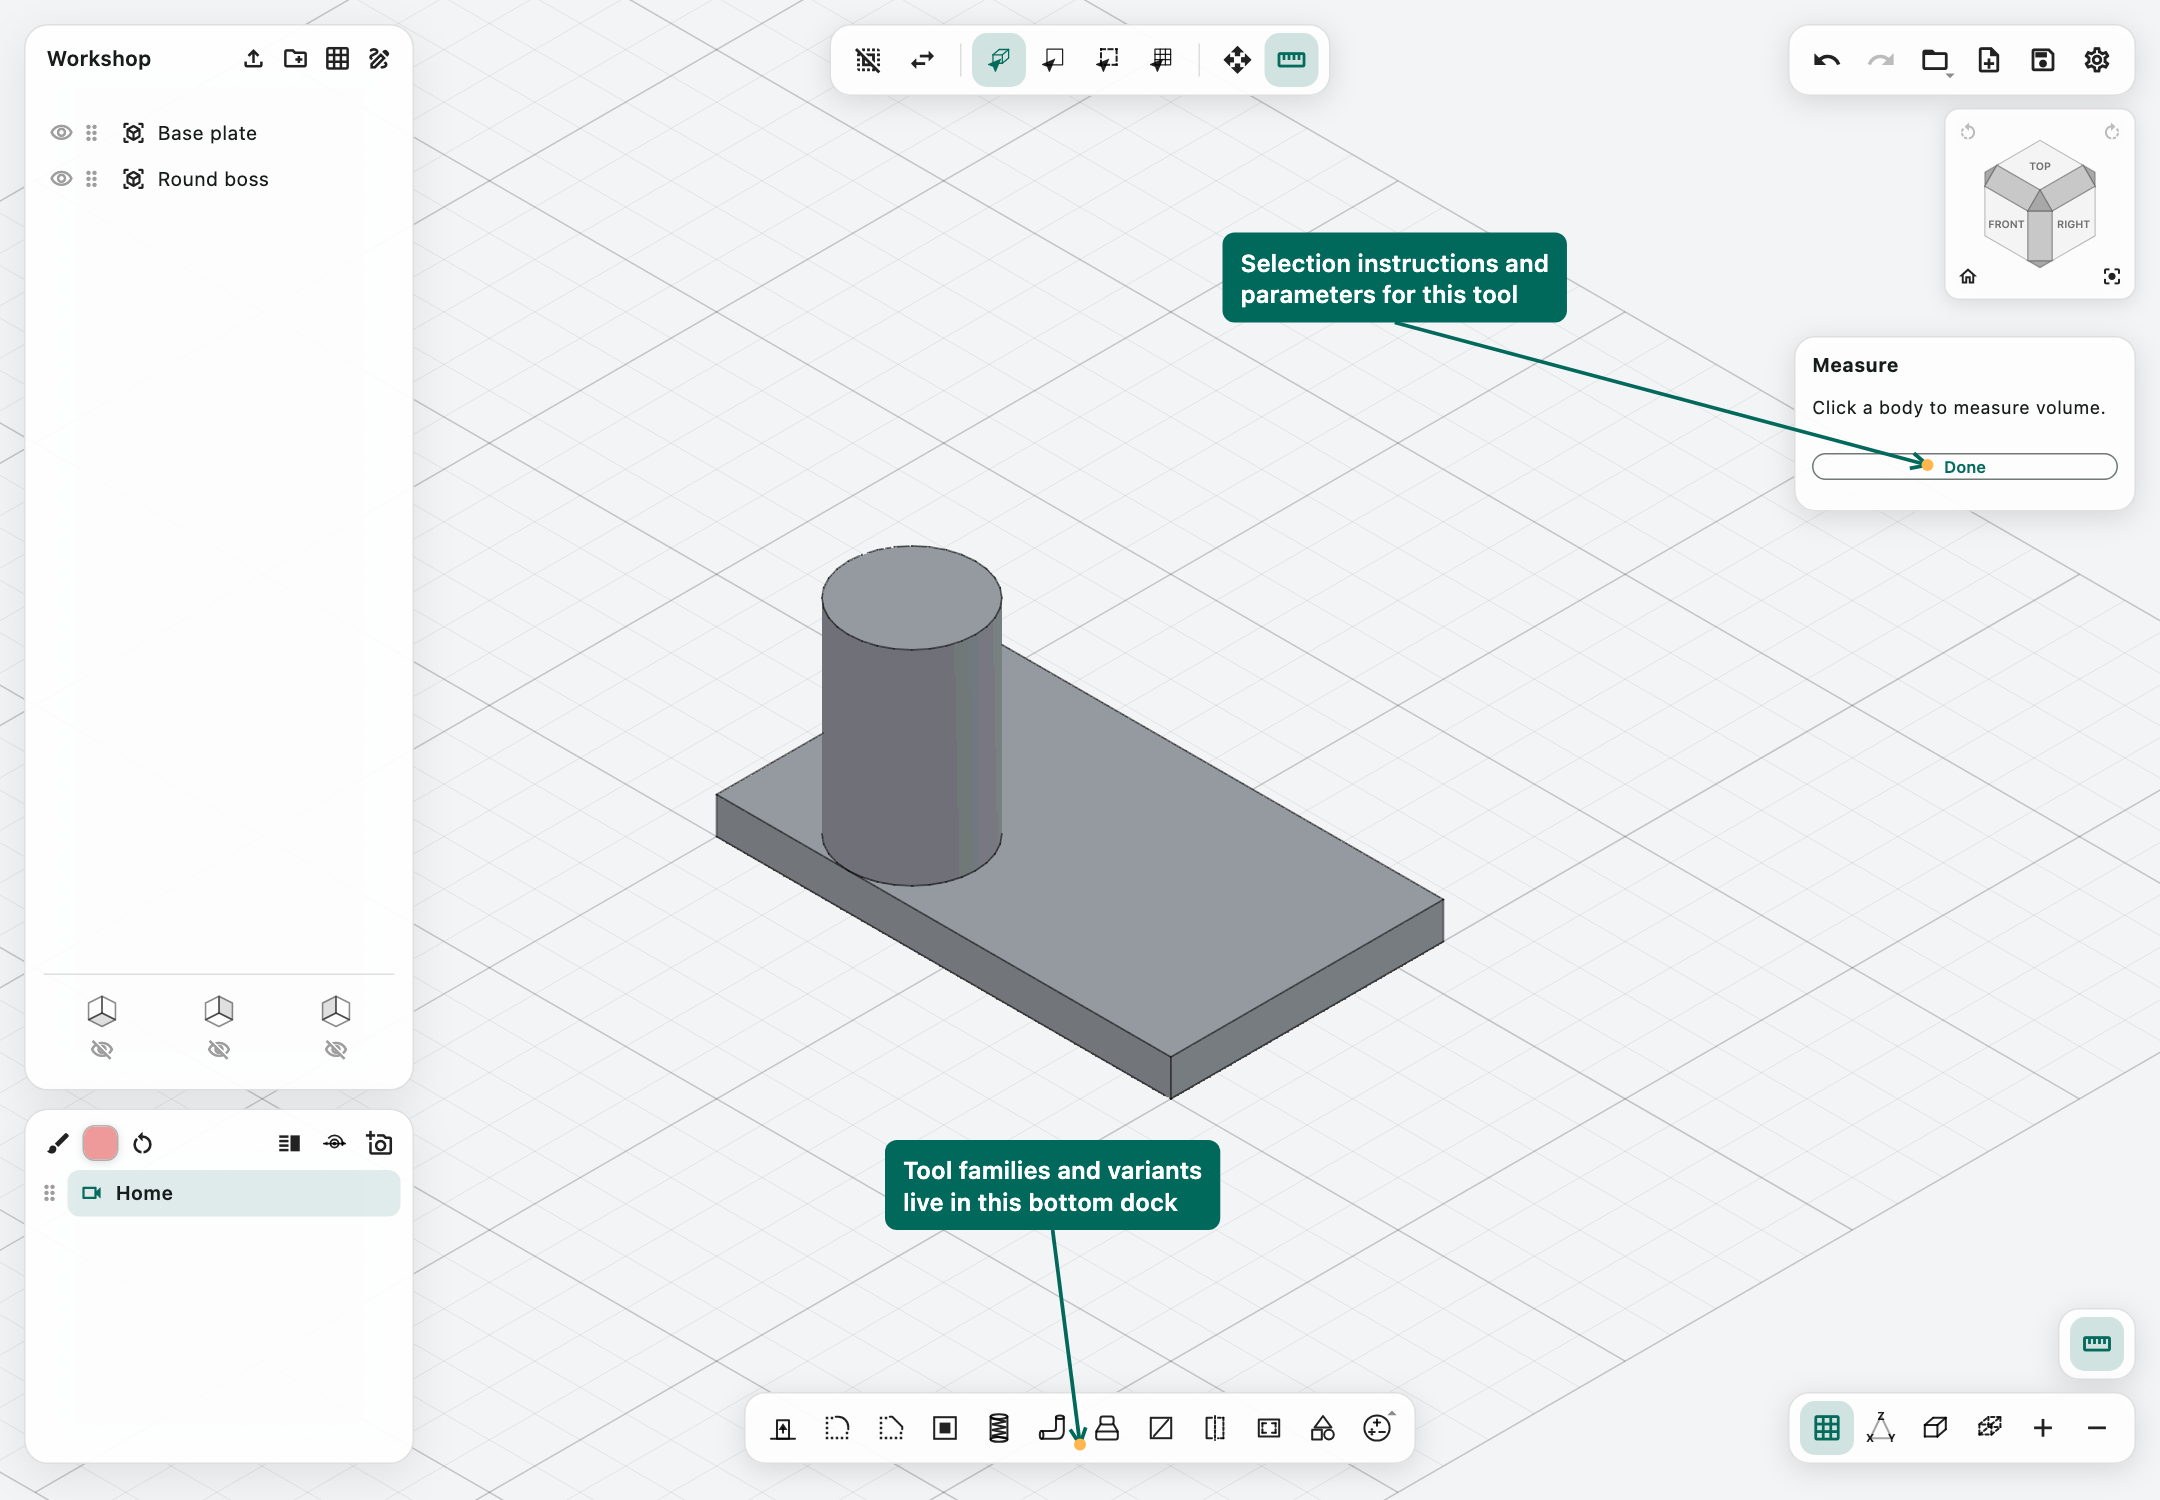Select the Fillet rounded-corner tool
This screenshot has width=2160, height=1500.
[837, 1428]
